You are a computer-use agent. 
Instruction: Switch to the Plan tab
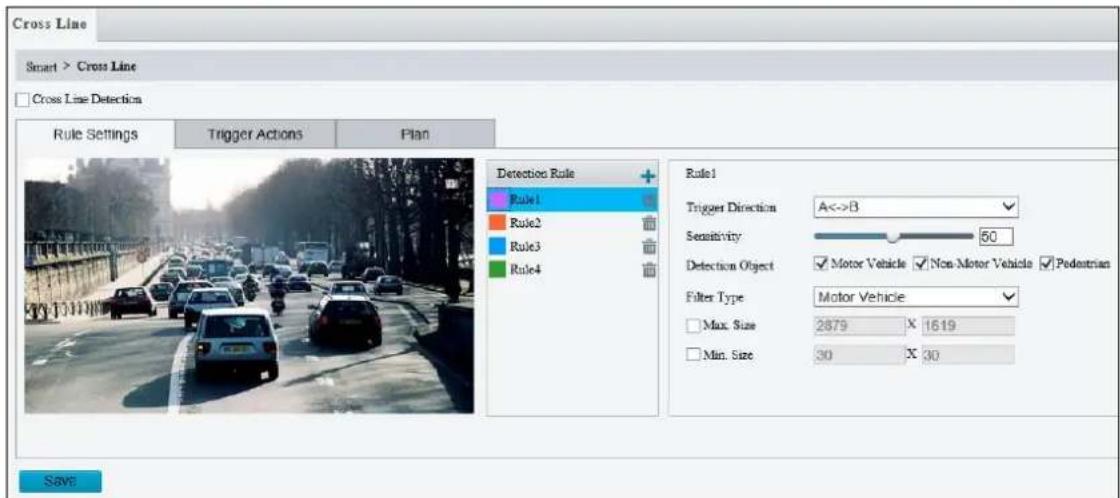click(x=415, y=134)
